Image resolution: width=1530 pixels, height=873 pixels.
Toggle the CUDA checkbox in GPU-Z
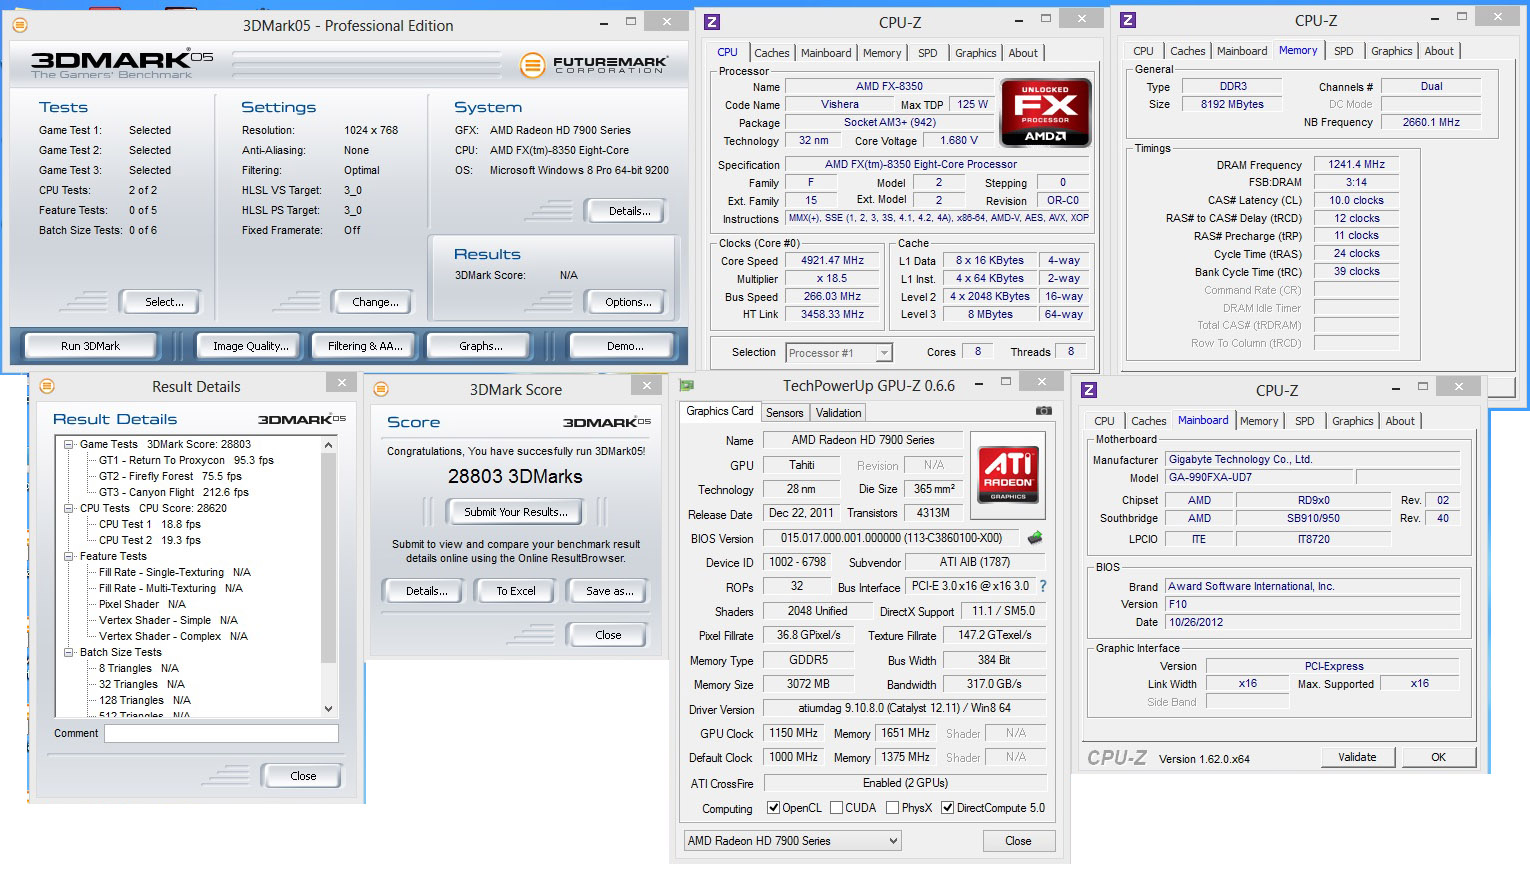836,808
